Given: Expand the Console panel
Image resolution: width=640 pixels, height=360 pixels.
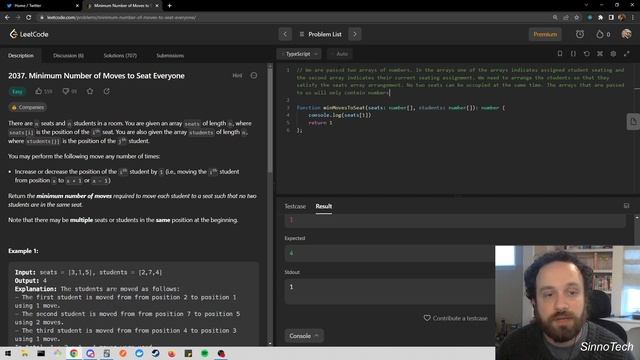Looking at the screenshot, I should [304, 336].
